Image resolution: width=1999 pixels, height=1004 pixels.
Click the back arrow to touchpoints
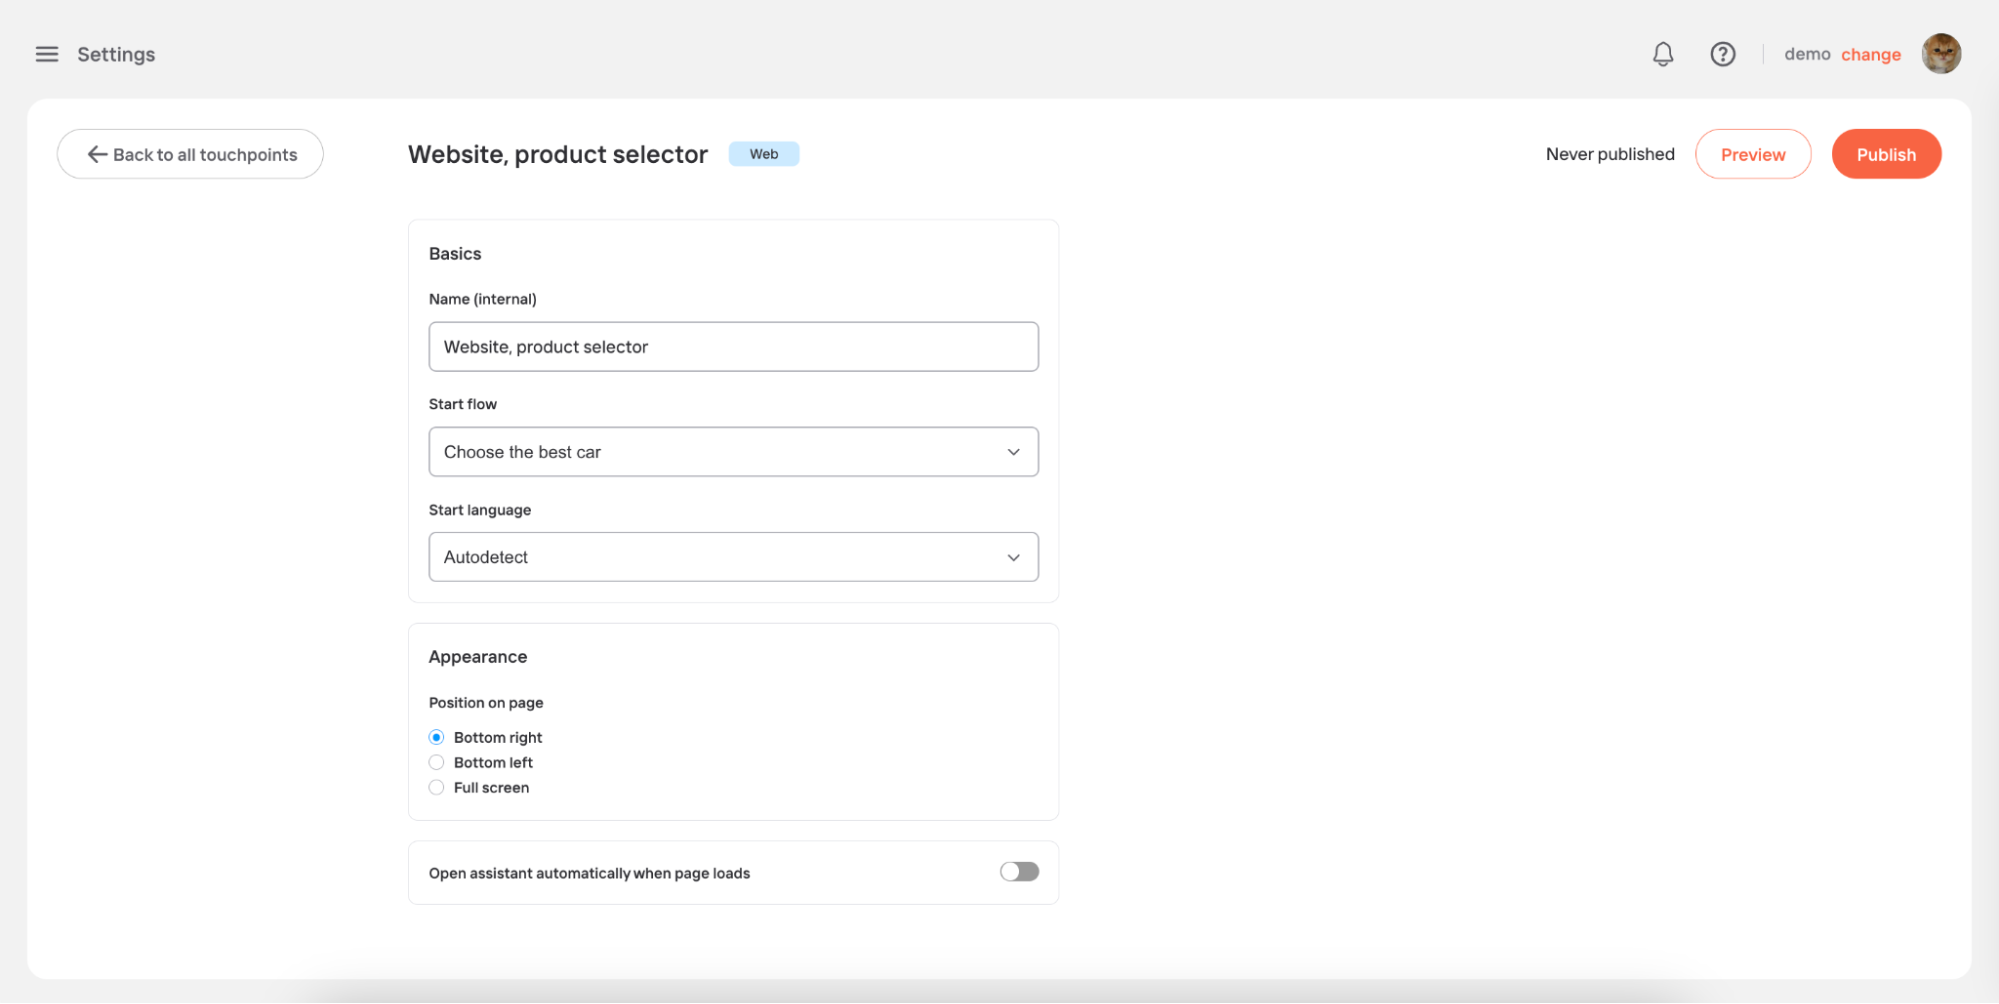pyautogui.click(x=97, y=154)
